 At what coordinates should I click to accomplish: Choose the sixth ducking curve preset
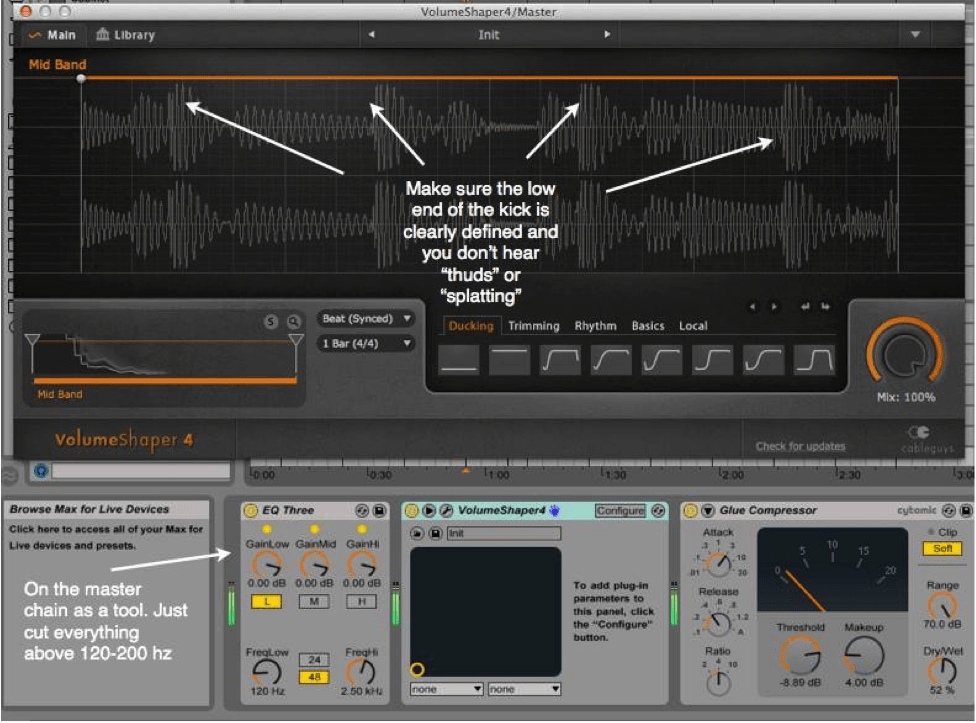click(713, 360)
